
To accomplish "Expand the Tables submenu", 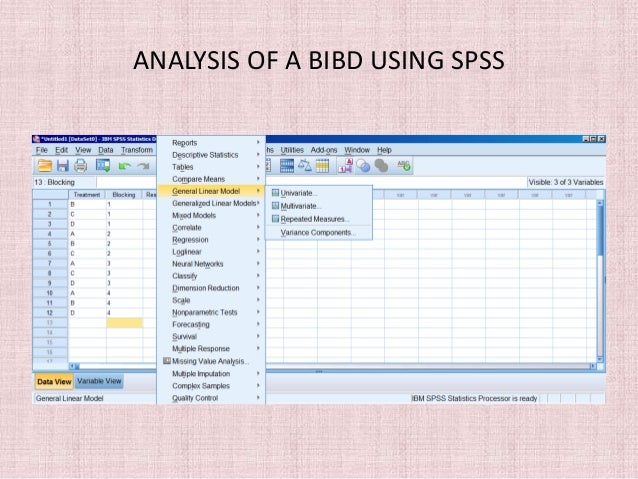I will click(211, 167).
